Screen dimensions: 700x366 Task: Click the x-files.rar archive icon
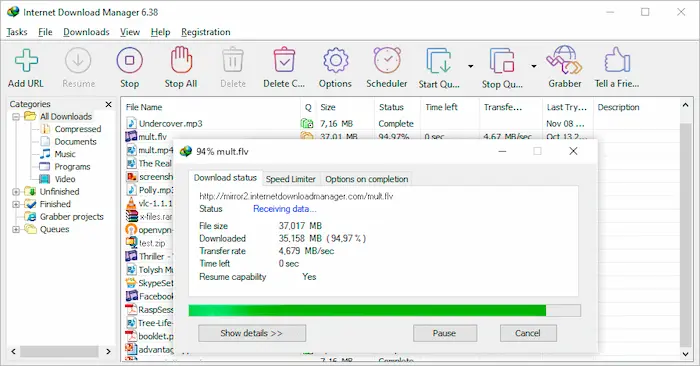[131, 216]
